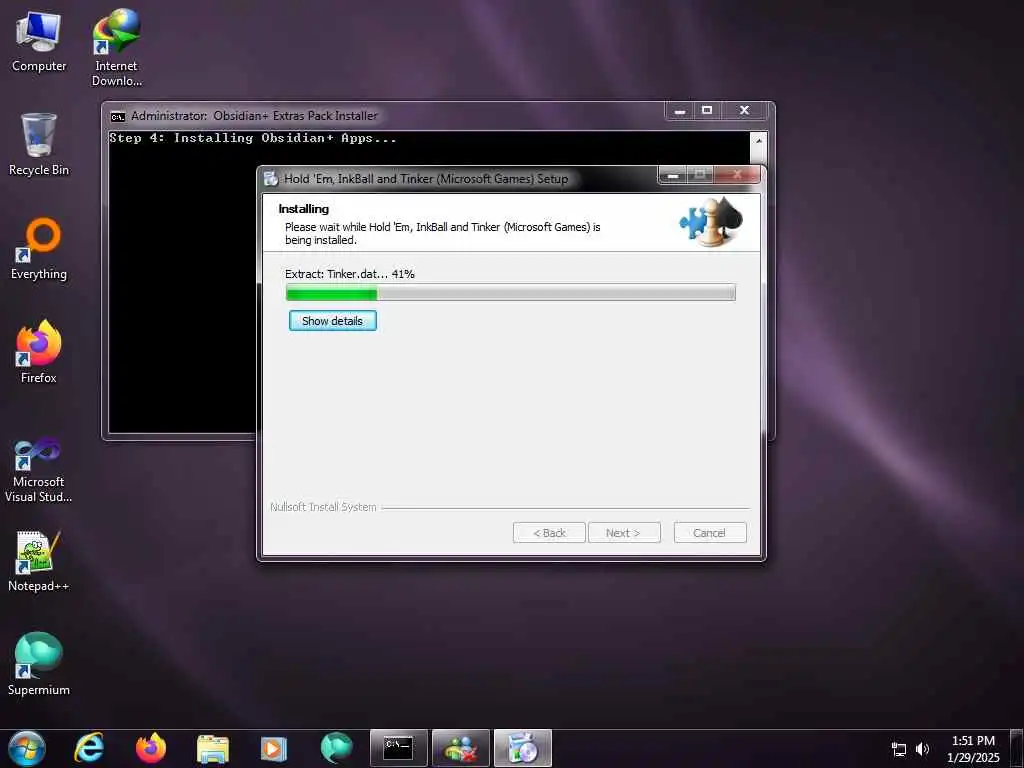Close the Obsidian+ Extras Pack console
The width and height of the screenshot is (1024, 768).
tap(744, 111)
